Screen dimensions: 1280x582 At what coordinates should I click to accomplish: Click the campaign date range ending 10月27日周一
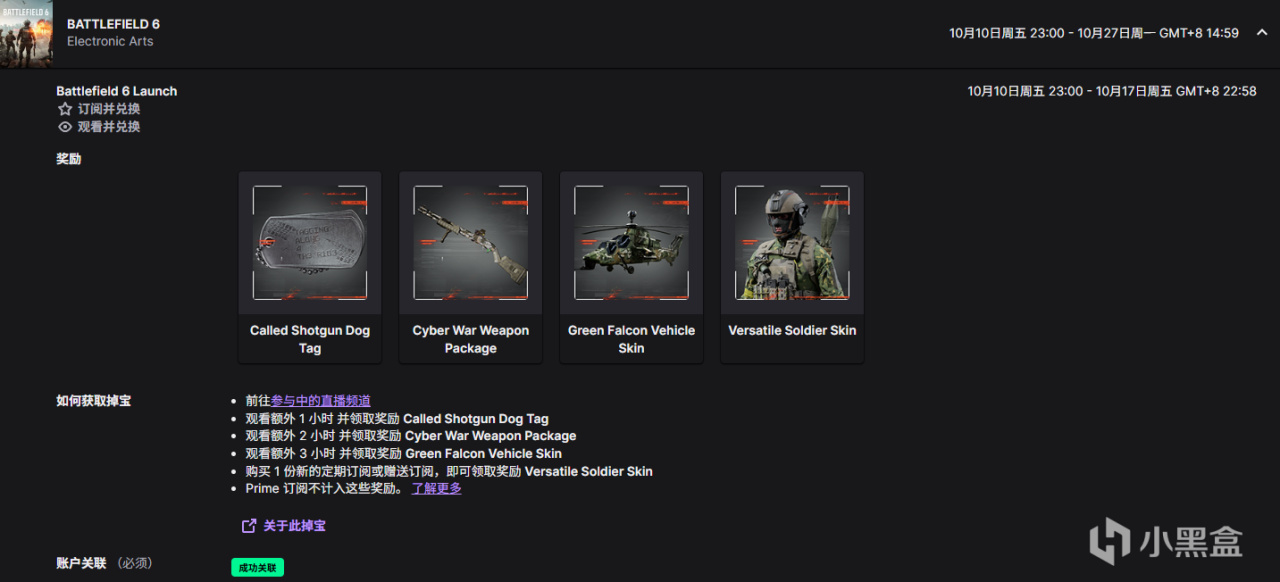tap(1094, 33)
